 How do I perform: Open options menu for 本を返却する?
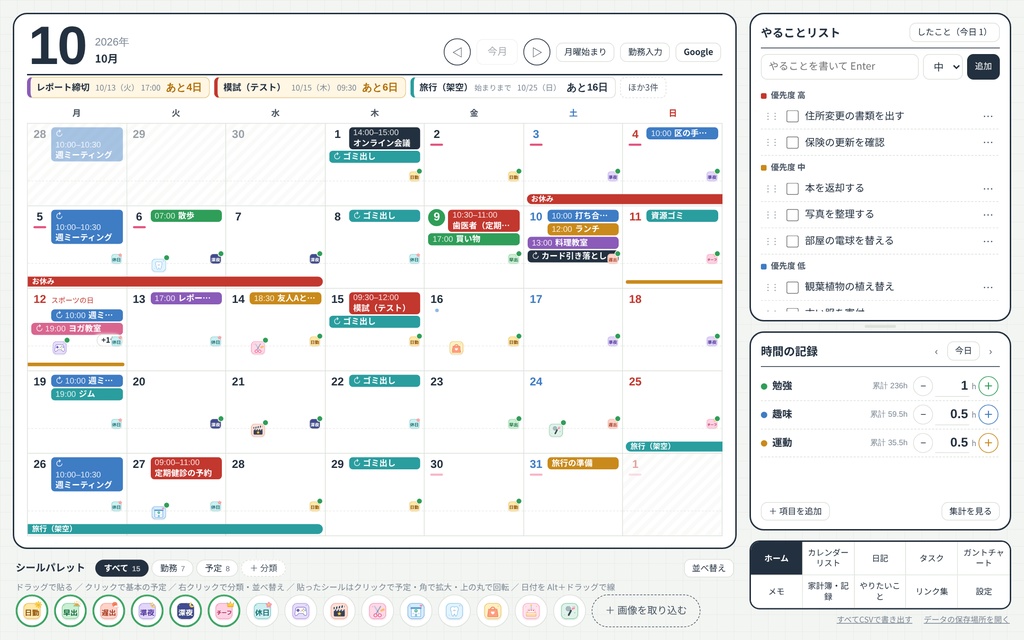tap(987, 188)
